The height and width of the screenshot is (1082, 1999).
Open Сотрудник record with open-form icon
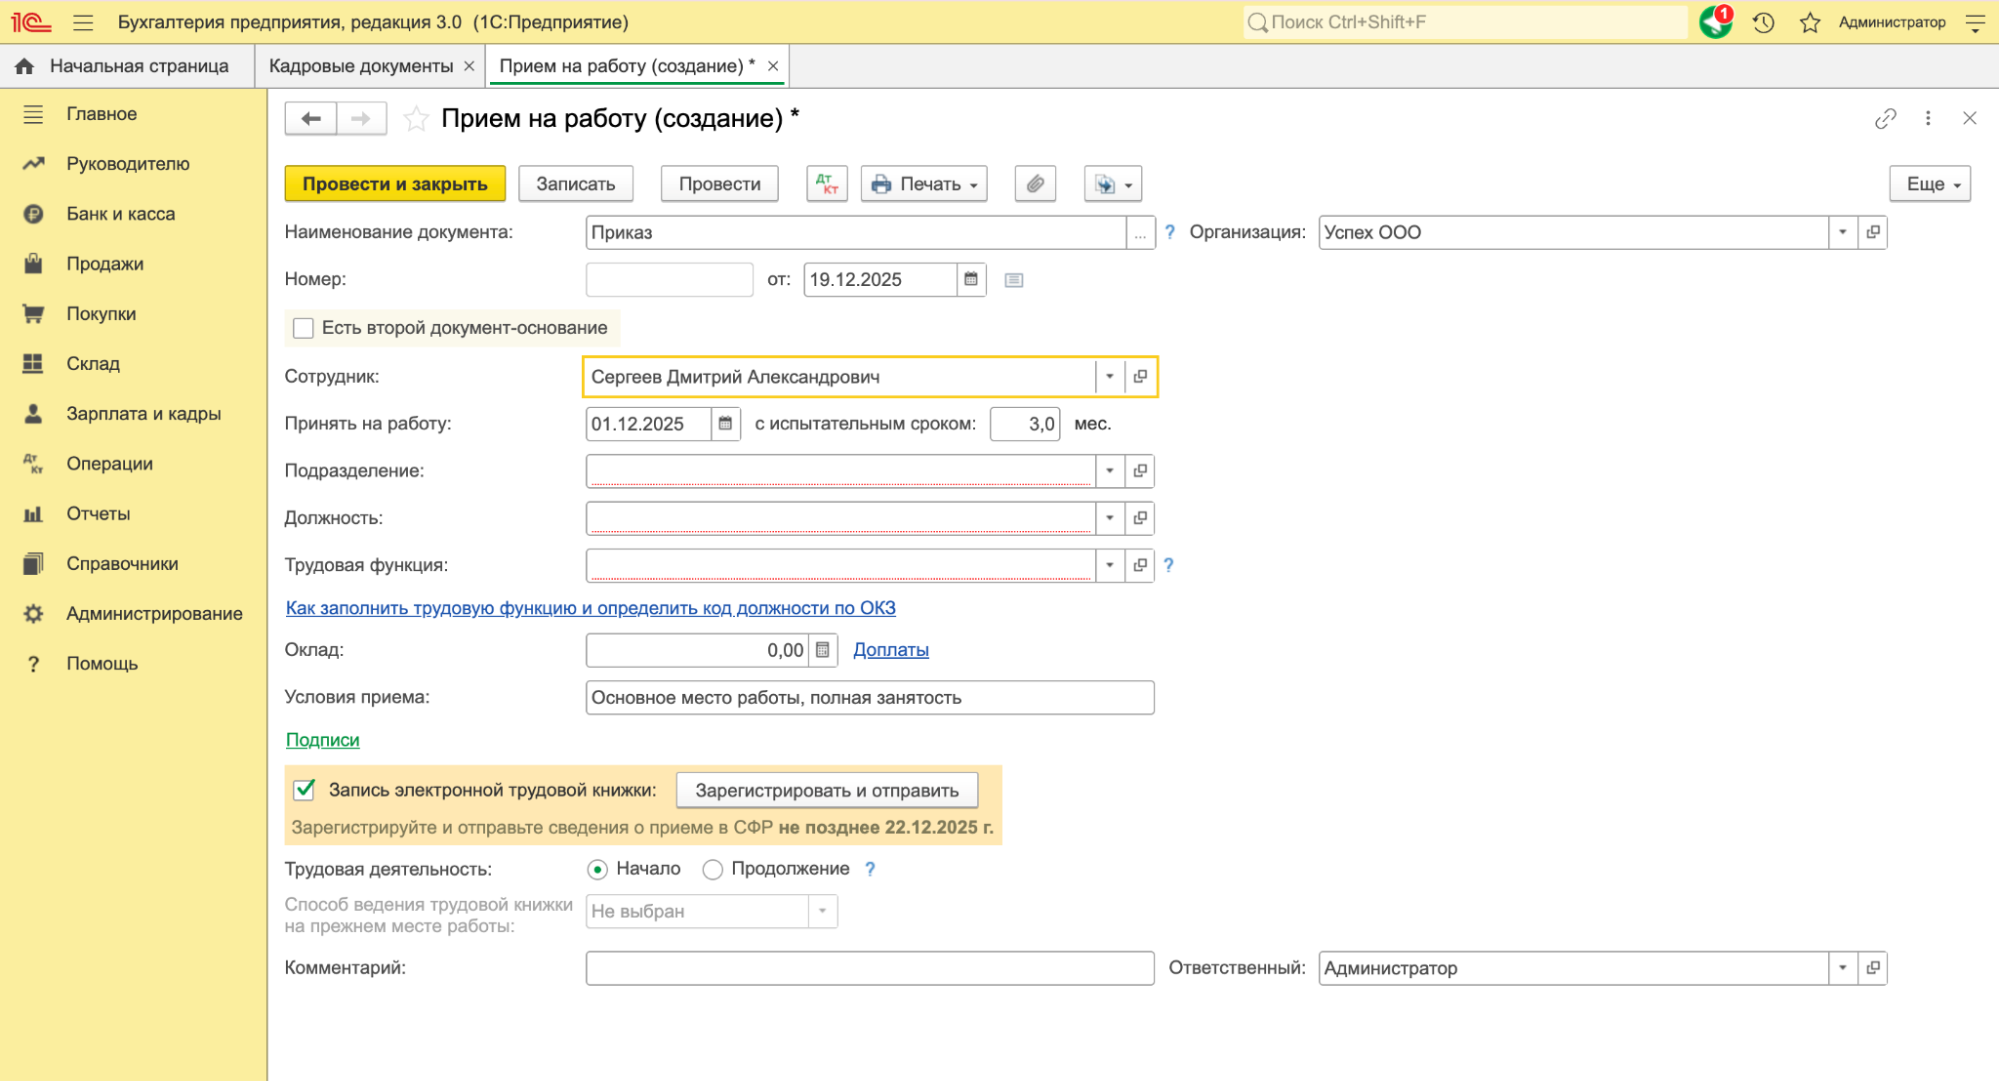tap(1140, 377)
